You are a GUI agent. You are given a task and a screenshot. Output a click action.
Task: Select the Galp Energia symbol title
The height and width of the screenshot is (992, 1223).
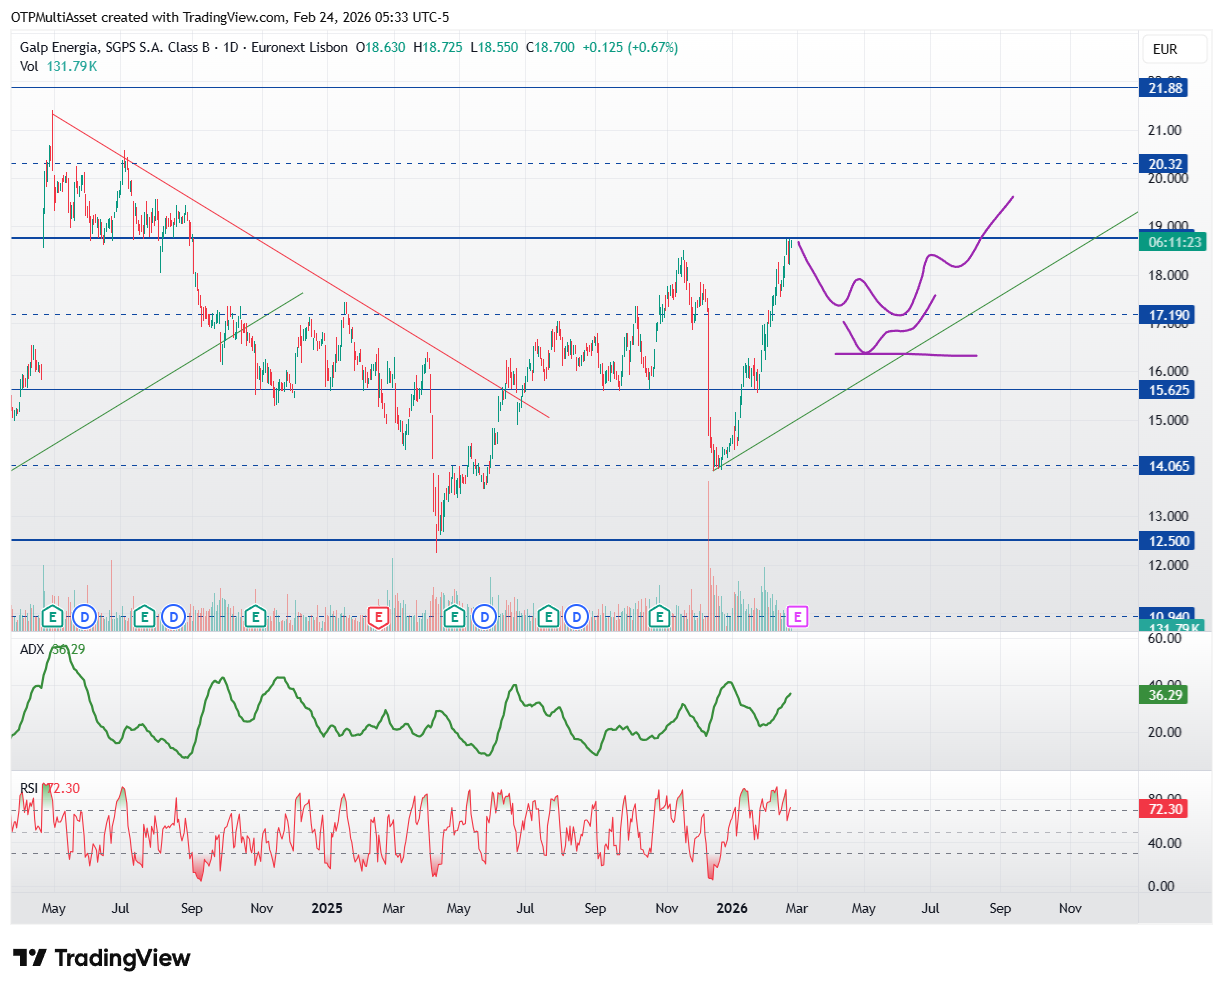184,47
